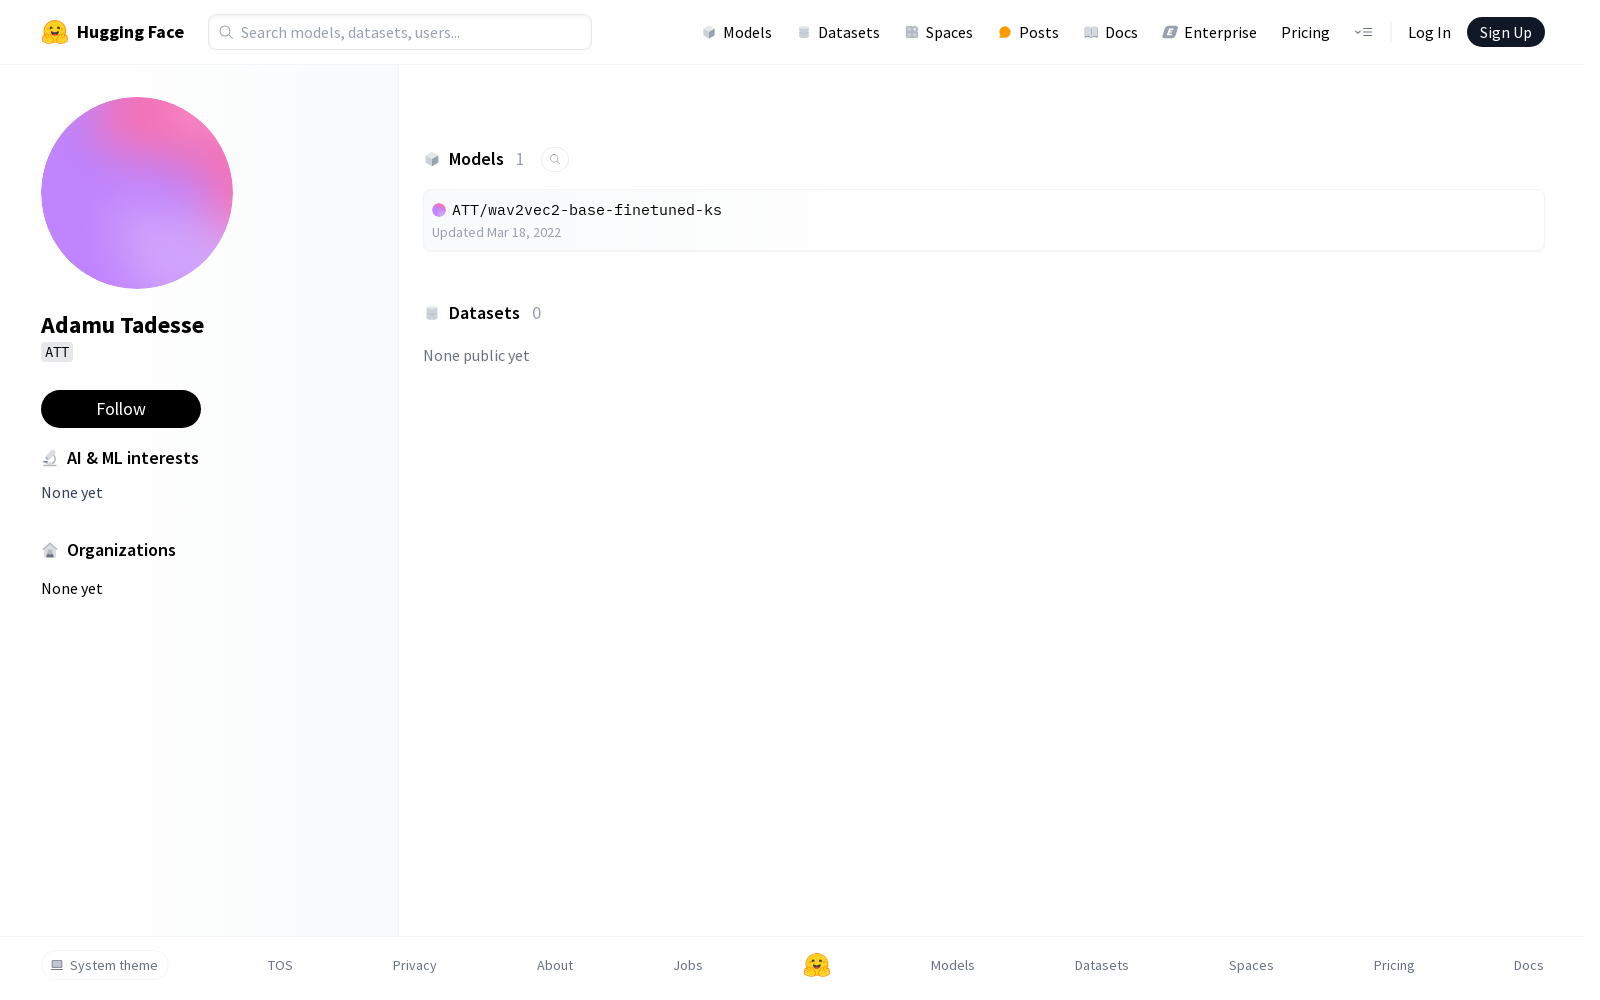Open Datasets link in footer

(x=1102, y=965)
